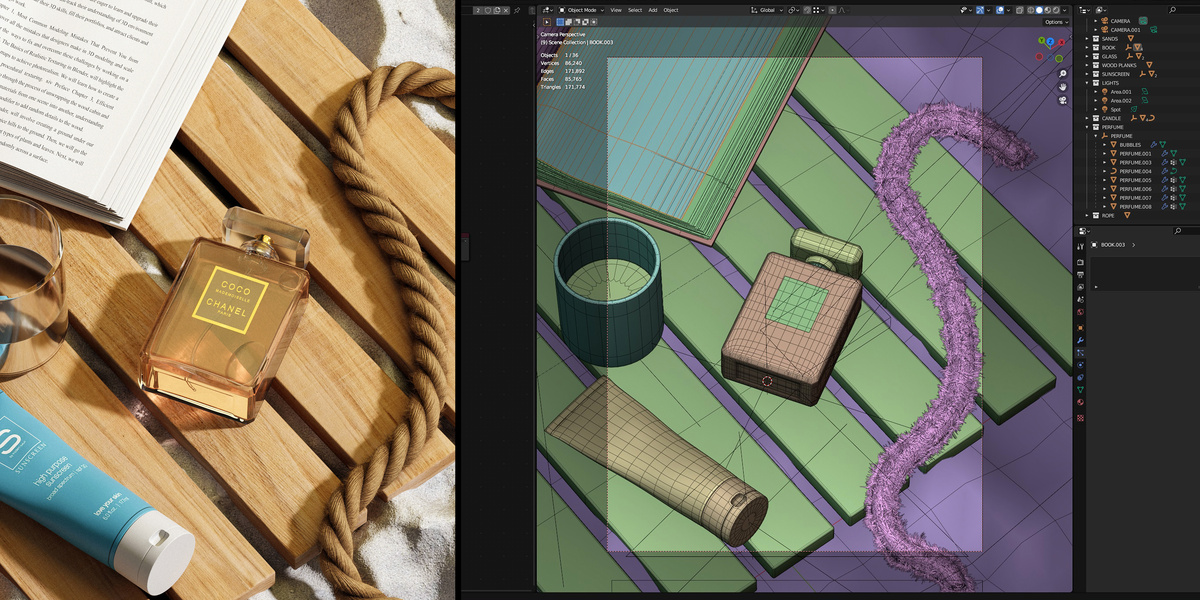Click the zoom magnifier viewport gizmo
1200x600 pixels.
click(1061, 74)
